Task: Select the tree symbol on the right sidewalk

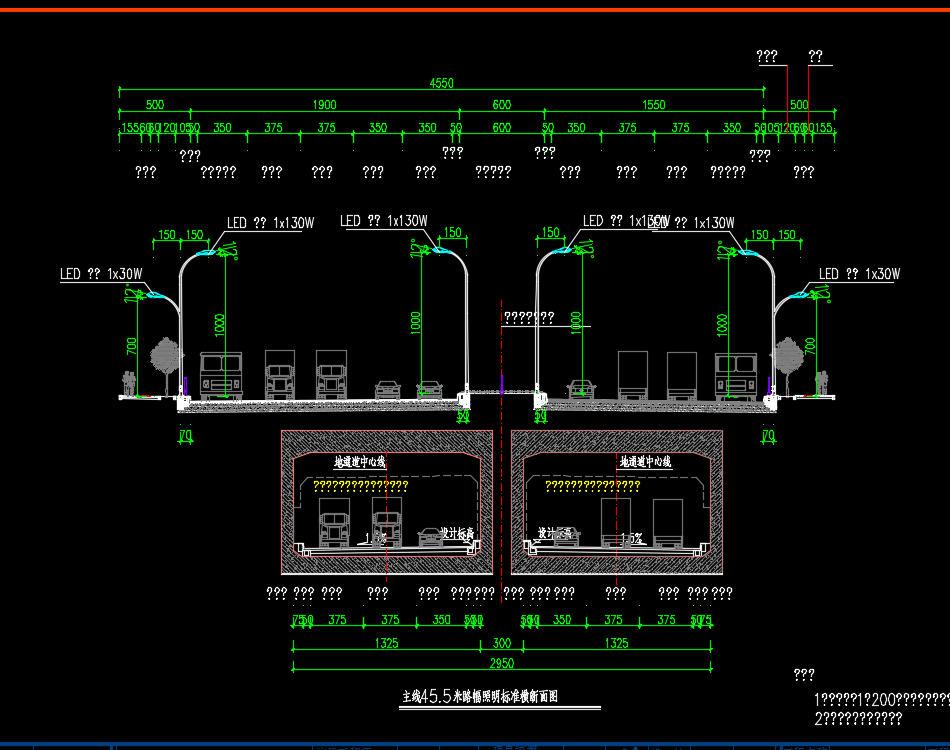Action: click(789, 365)
